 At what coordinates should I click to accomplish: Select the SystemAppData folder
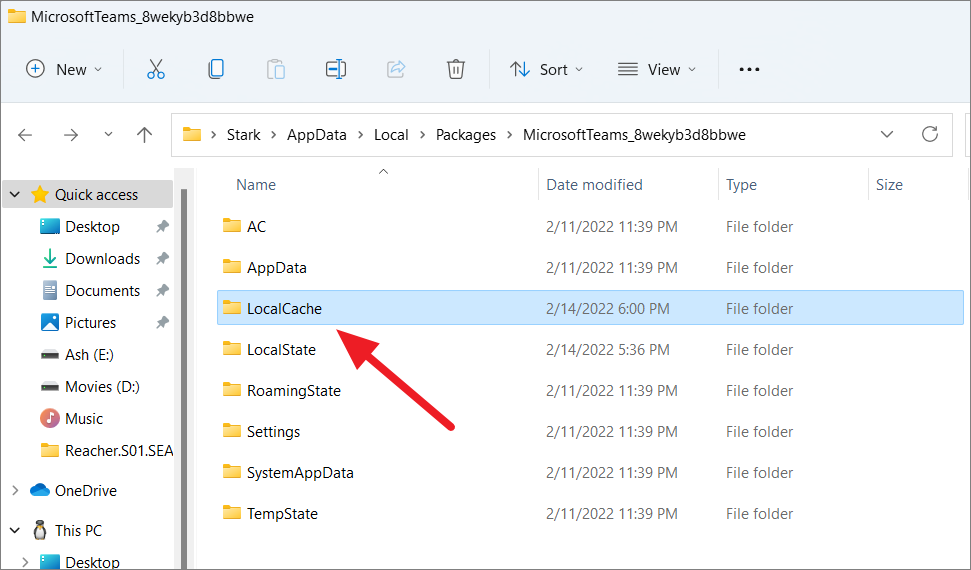(x=590, y=473)
